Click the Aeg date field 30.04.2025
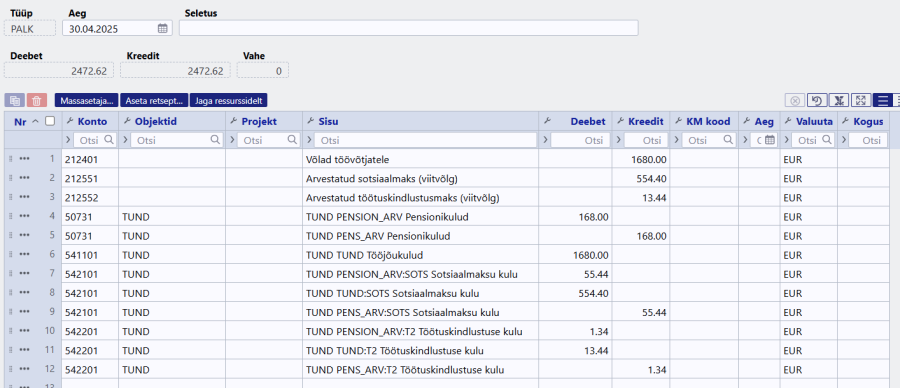The width and height of the screenshot is (900, 388). point(118,28)
